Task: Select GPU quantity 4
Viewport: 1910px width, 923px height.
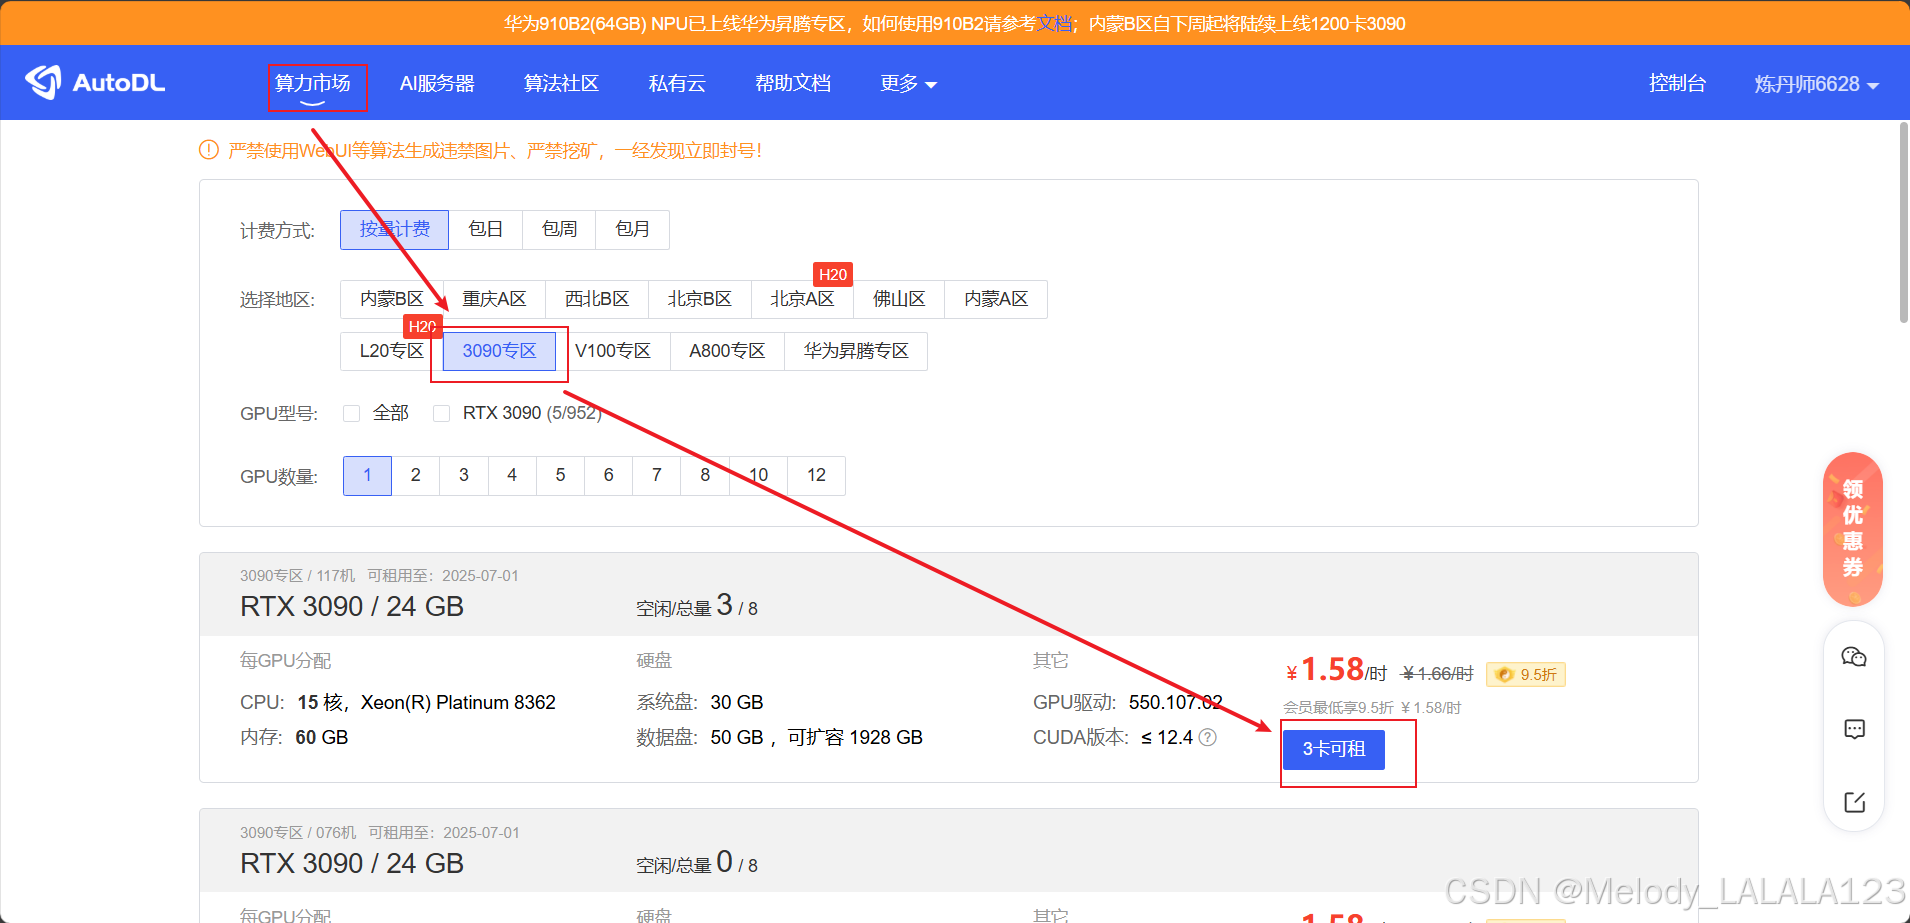Action: (x=512, y=475)
